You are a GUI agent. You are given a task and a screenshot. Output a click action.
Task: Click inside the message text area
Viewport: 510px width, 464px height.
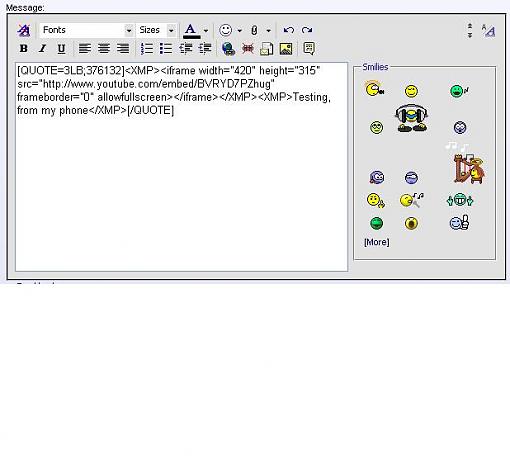182,167
